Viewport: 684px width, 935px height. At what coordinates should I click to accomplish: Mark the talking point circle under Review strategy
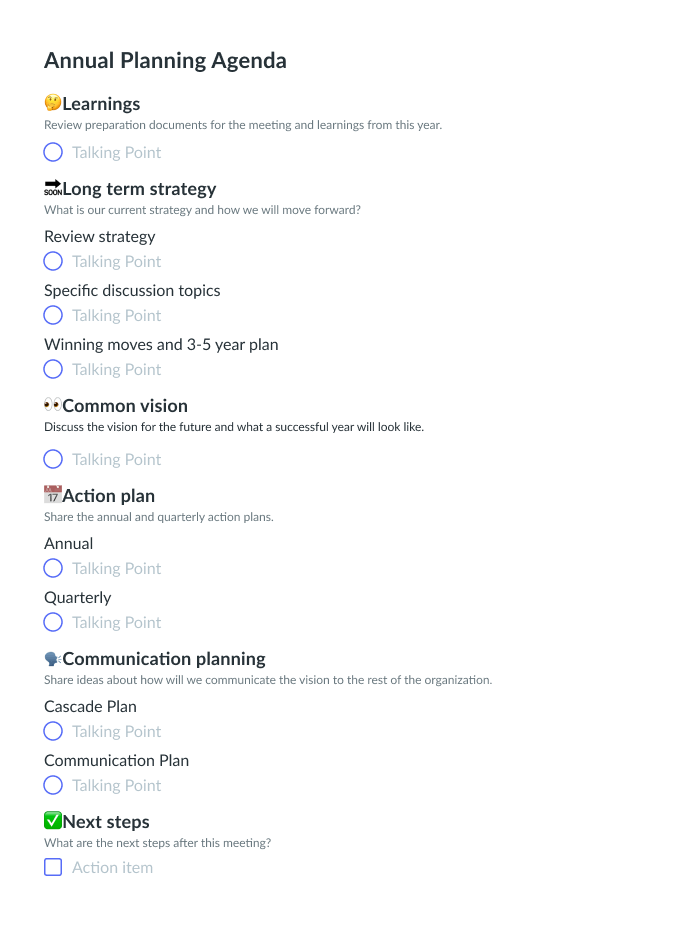point(53,261)
